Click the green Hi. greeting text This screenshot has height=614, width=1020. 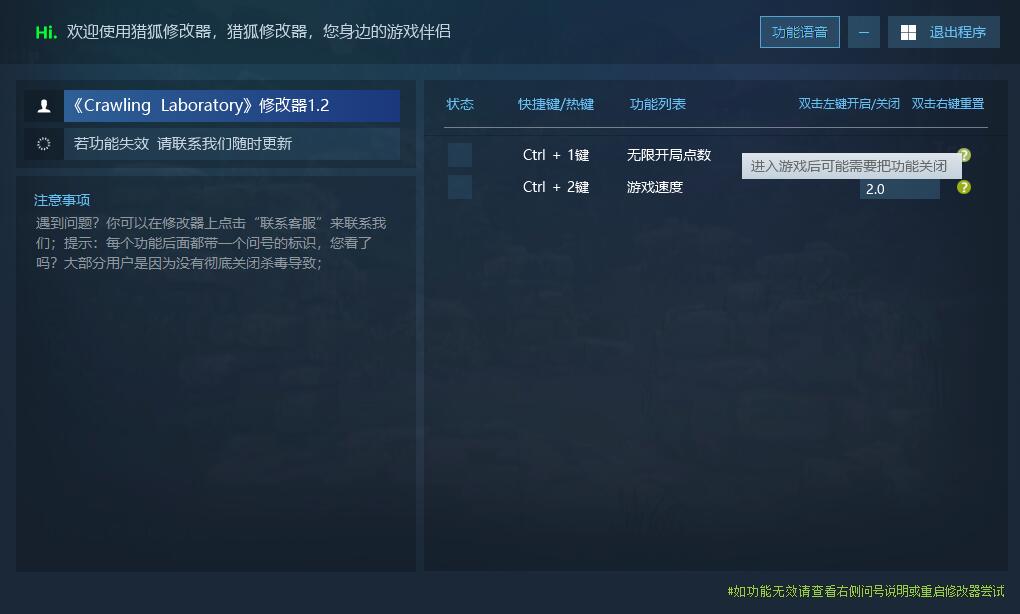[x=46, y=32]
